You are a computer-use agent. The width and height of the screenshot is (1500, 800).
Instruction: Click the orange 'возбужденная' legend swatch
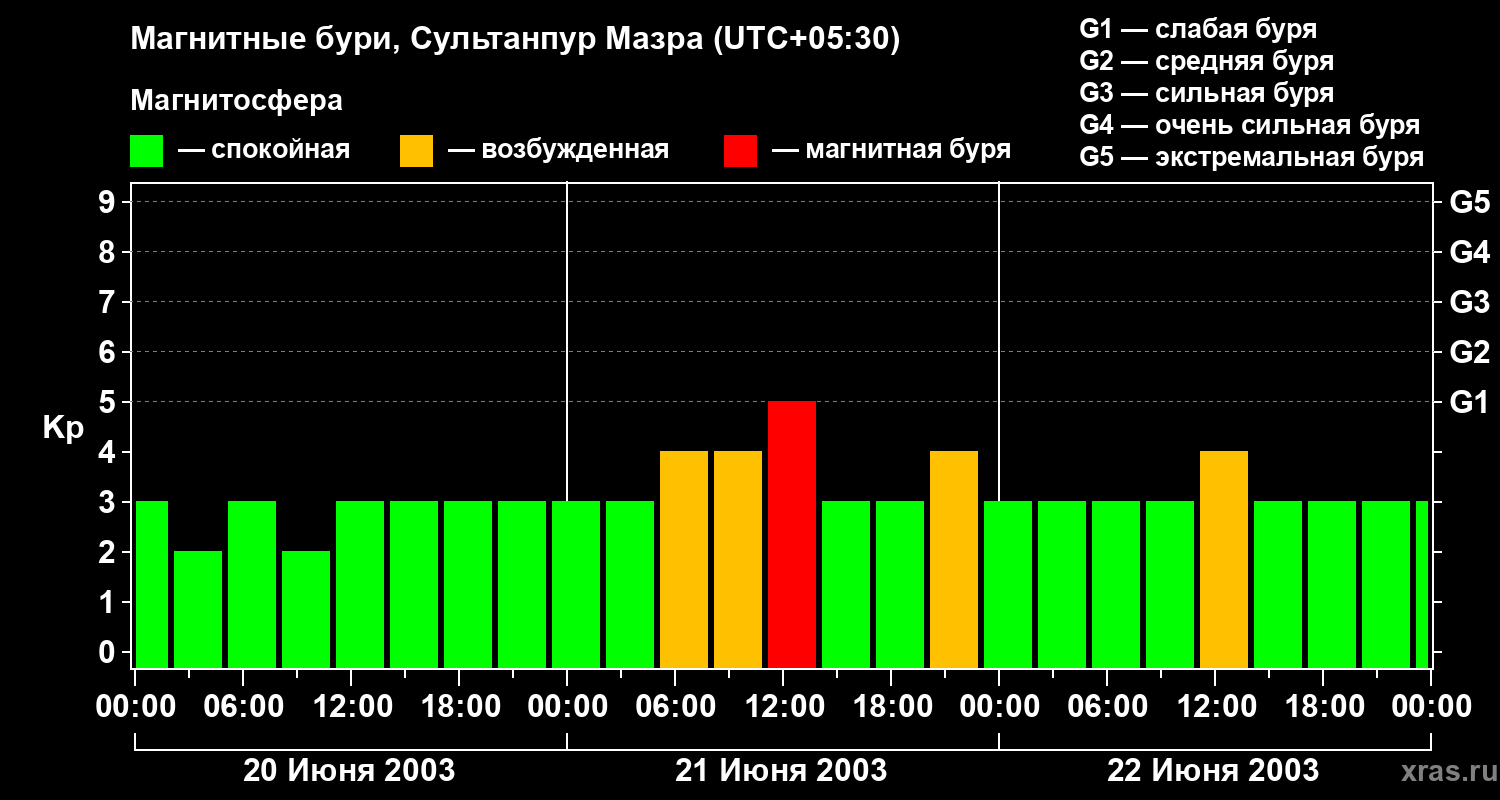(x=416, y=150)
